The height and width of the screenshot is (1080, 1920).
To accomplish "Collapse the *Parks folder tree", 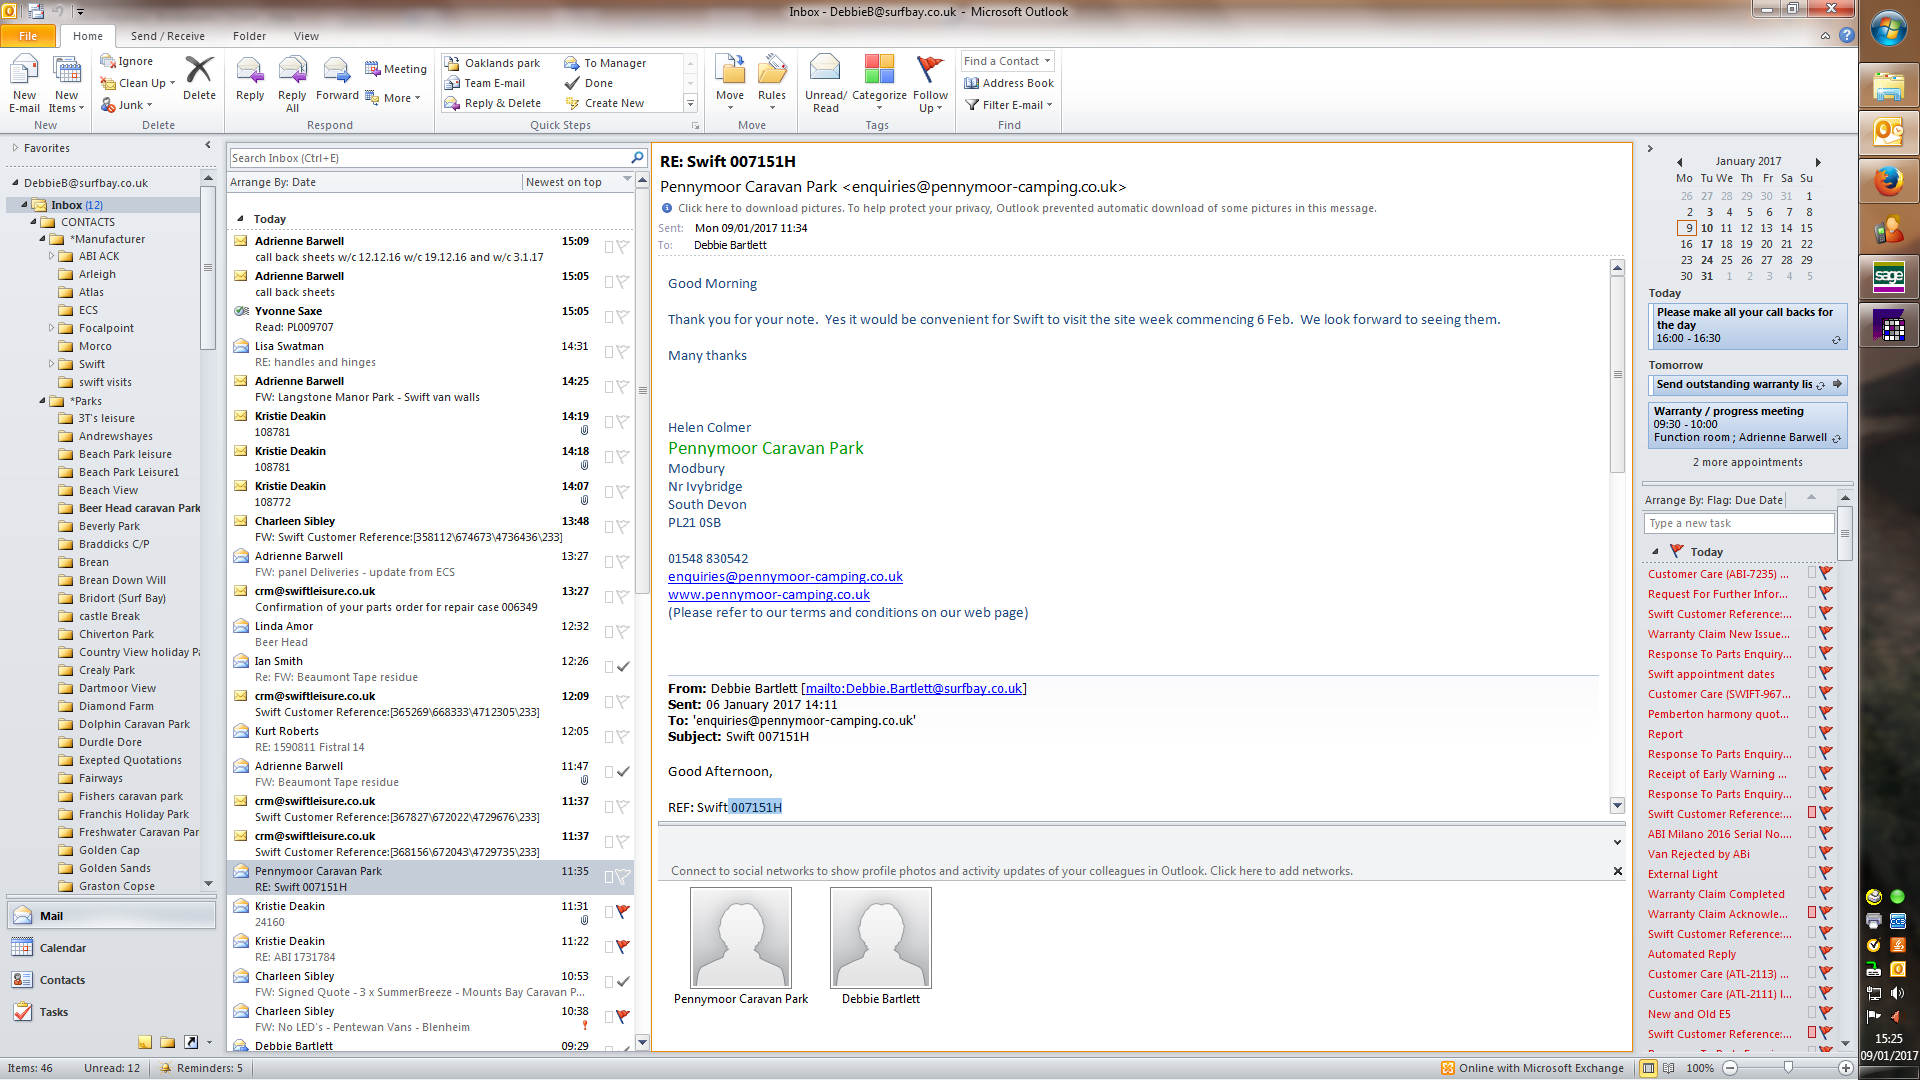I will (43, 401).
